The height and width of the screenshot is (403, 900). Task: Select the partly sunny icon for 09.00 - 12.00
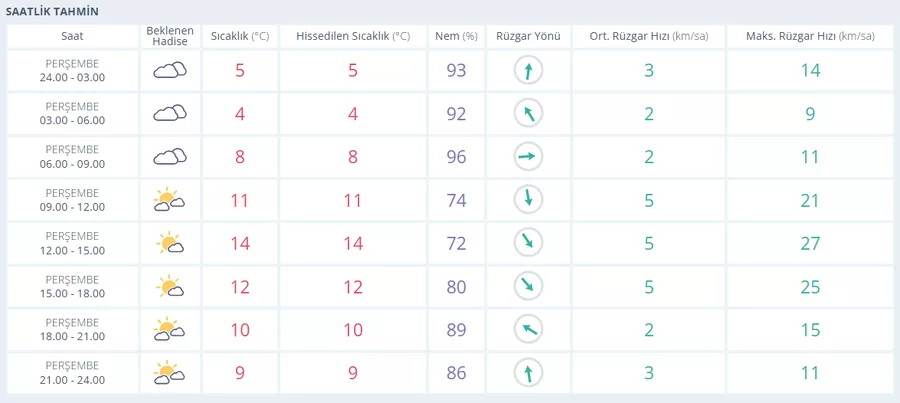[x=169, y=200]
